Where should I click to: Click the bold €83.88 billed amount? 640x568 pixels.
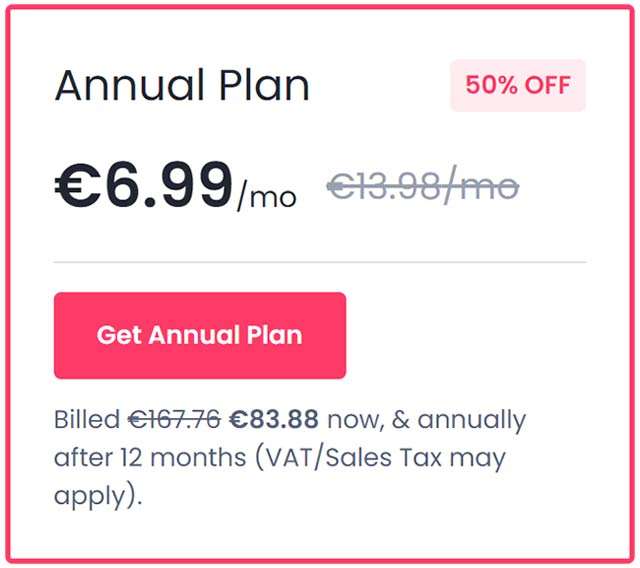(274, 420)
